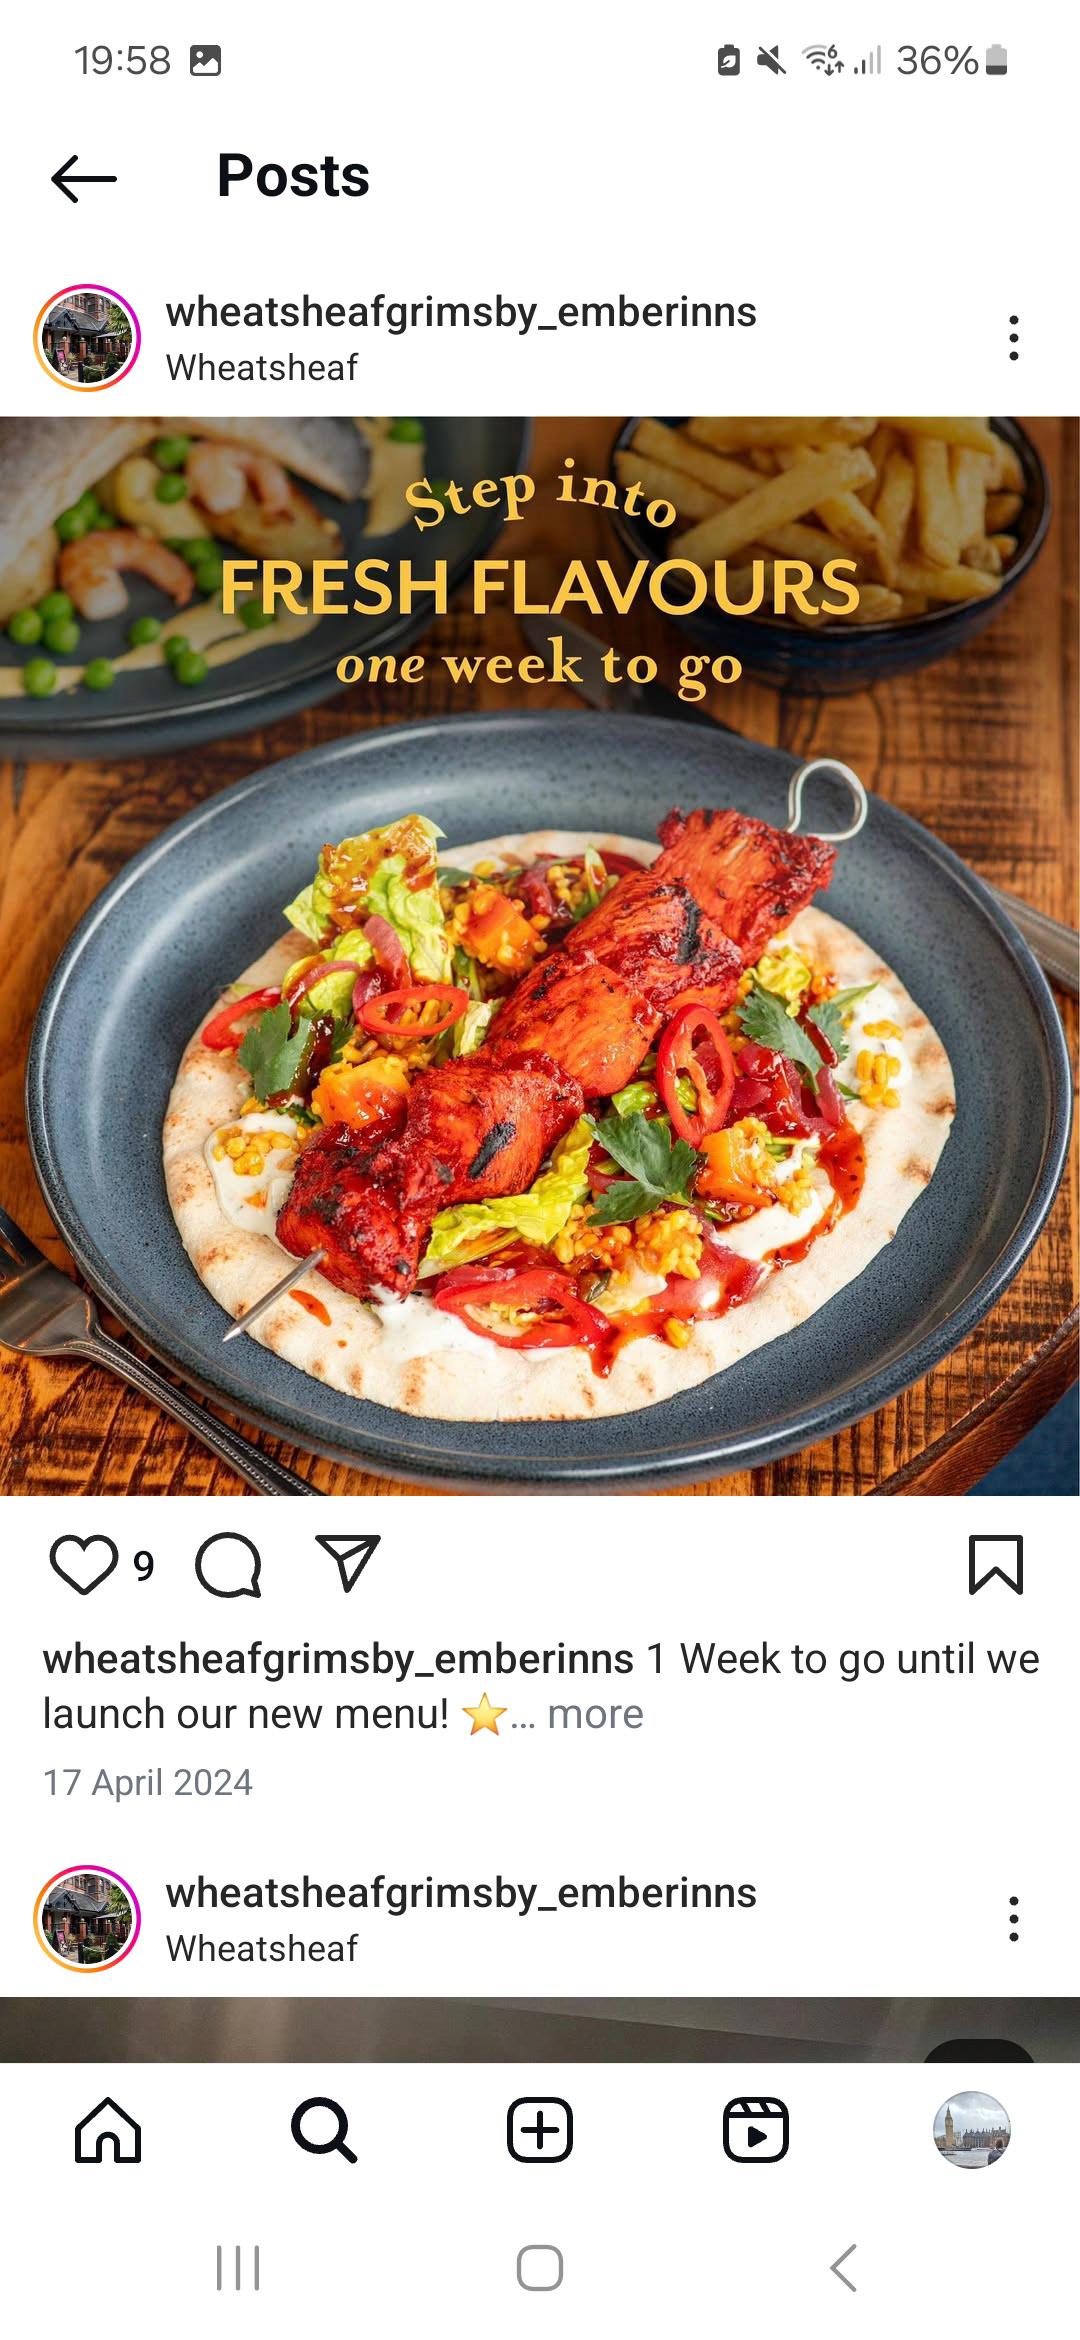Expand caption by tapping 'more'
This screenshot has height=2340, width=1080.
(595, 1714)
